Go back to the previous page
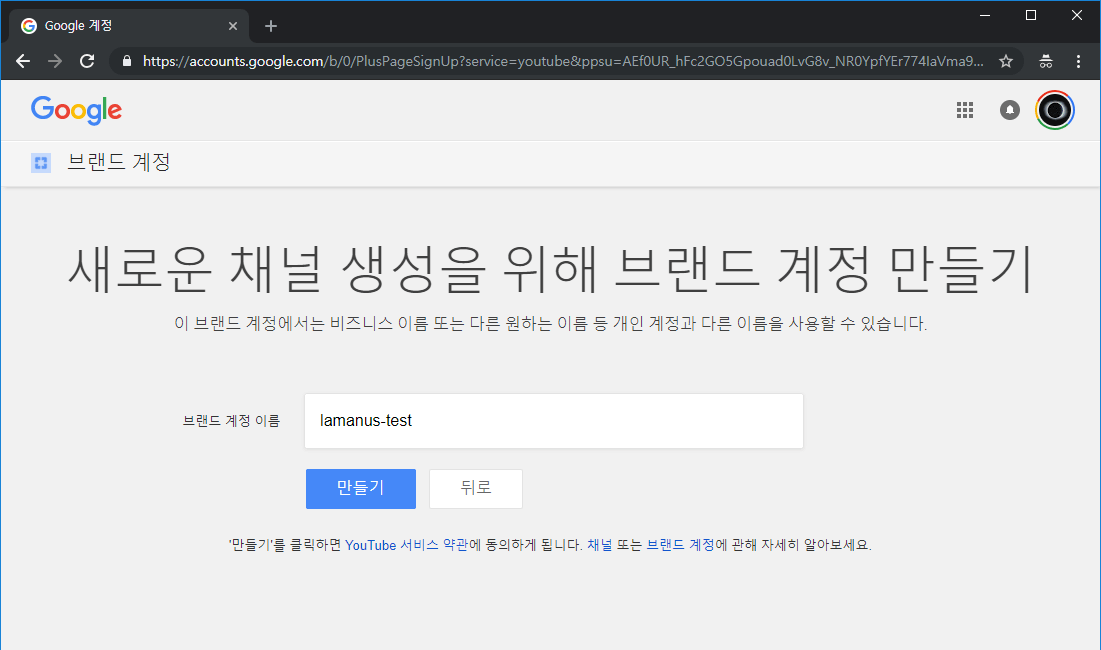This screenshot has width=1101, height=650. [x=23, y=61]
